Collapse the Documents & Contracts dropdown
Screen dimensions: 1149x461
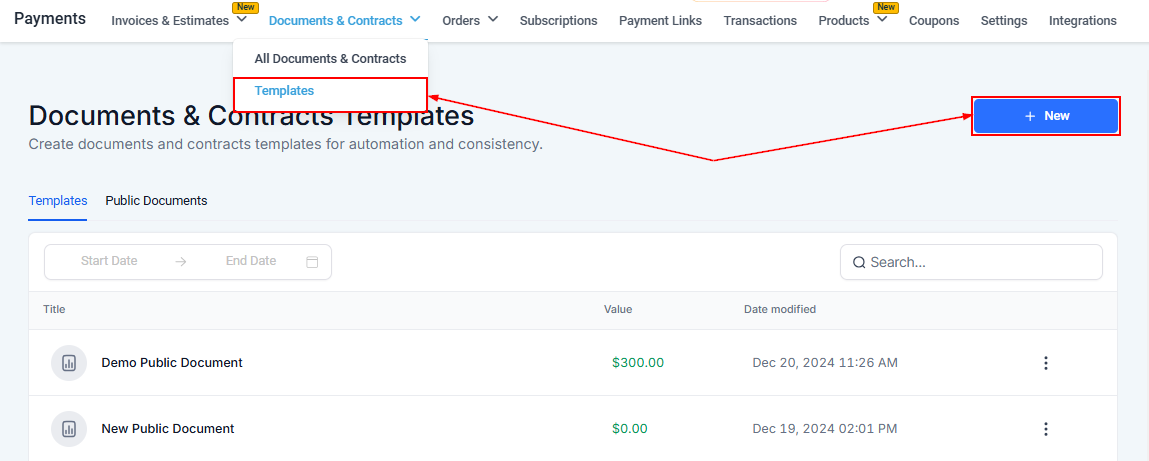[x=415, y=19]
